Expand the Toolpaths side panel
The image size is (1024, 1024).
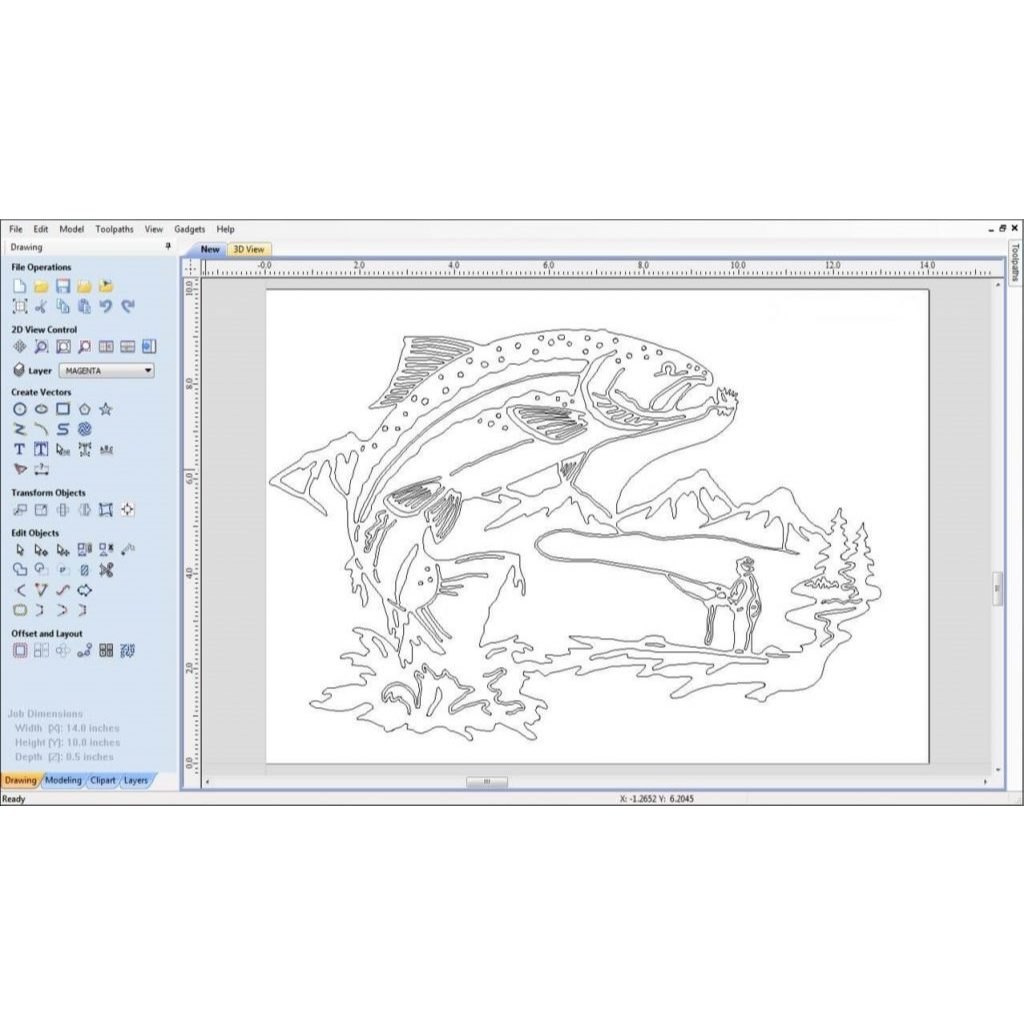(x=1014, y=263)
